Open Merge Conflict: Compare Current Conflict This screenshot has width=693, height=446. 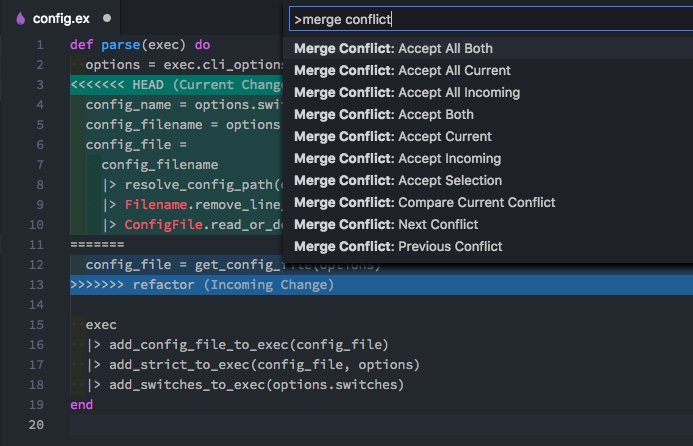point(488,202)
